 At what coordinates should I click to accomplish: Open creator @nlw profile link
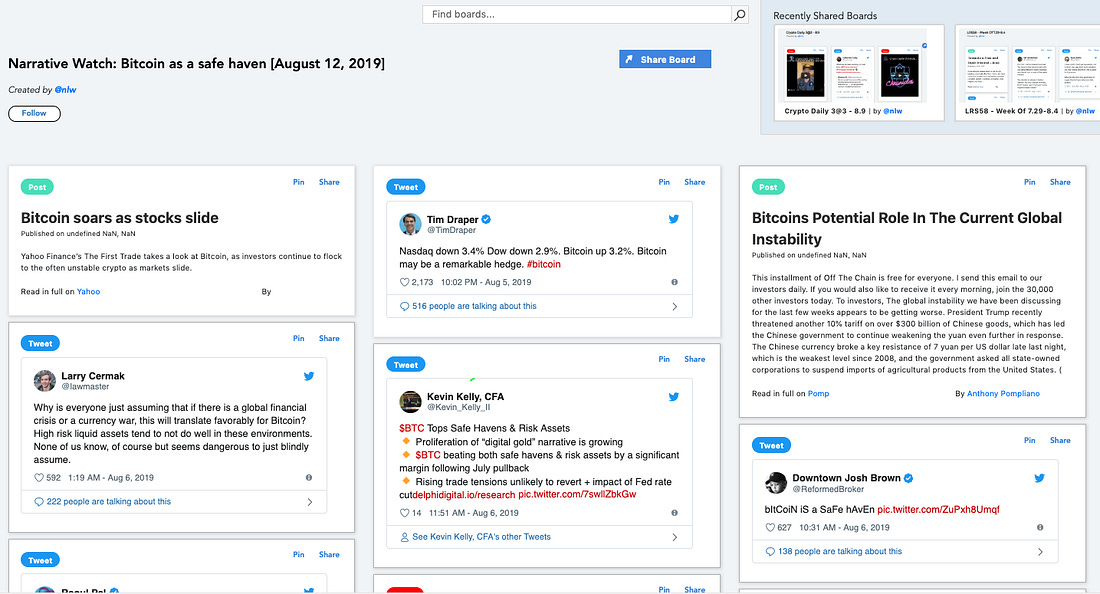coord(65,90)
